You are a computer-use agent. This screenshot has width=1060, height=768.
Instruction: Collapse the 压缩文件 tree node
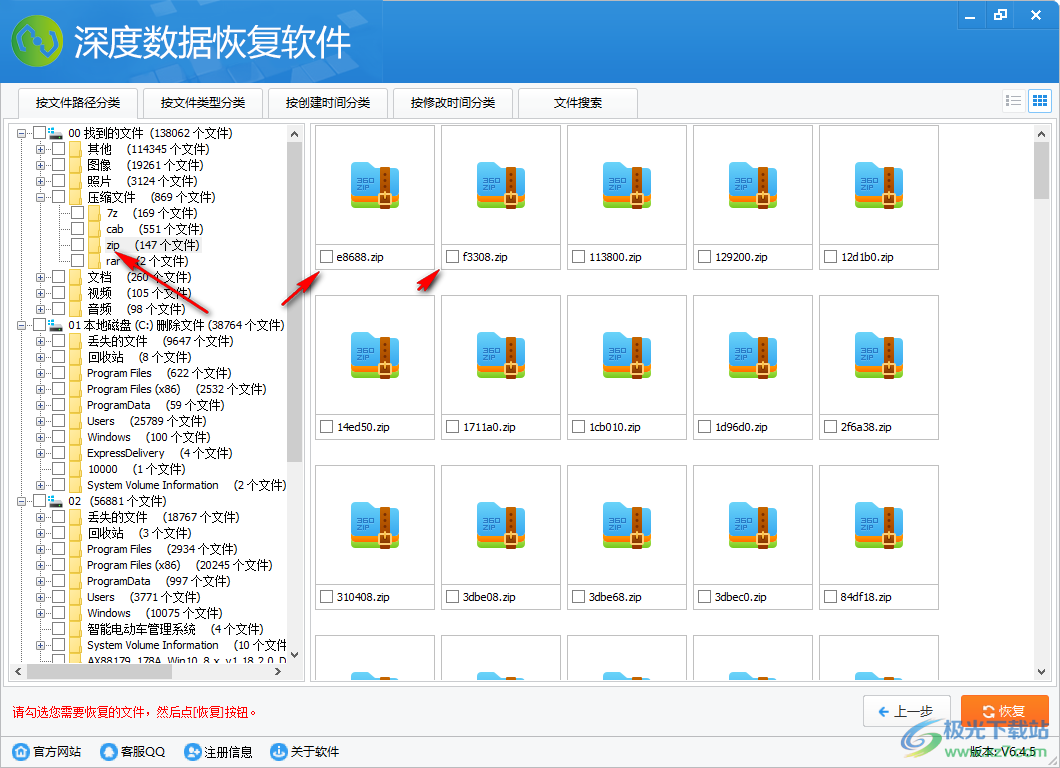click(41, 197)
